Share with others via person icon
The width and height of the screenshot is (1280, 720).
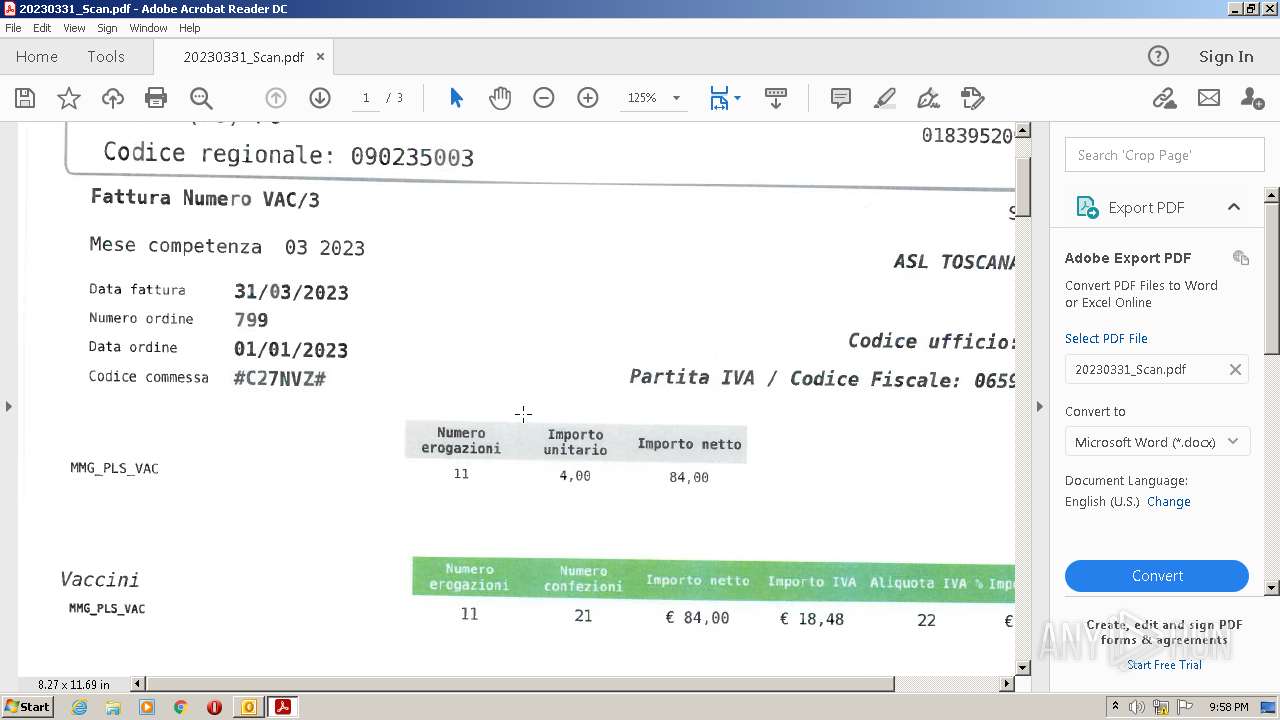(1252, 98)
